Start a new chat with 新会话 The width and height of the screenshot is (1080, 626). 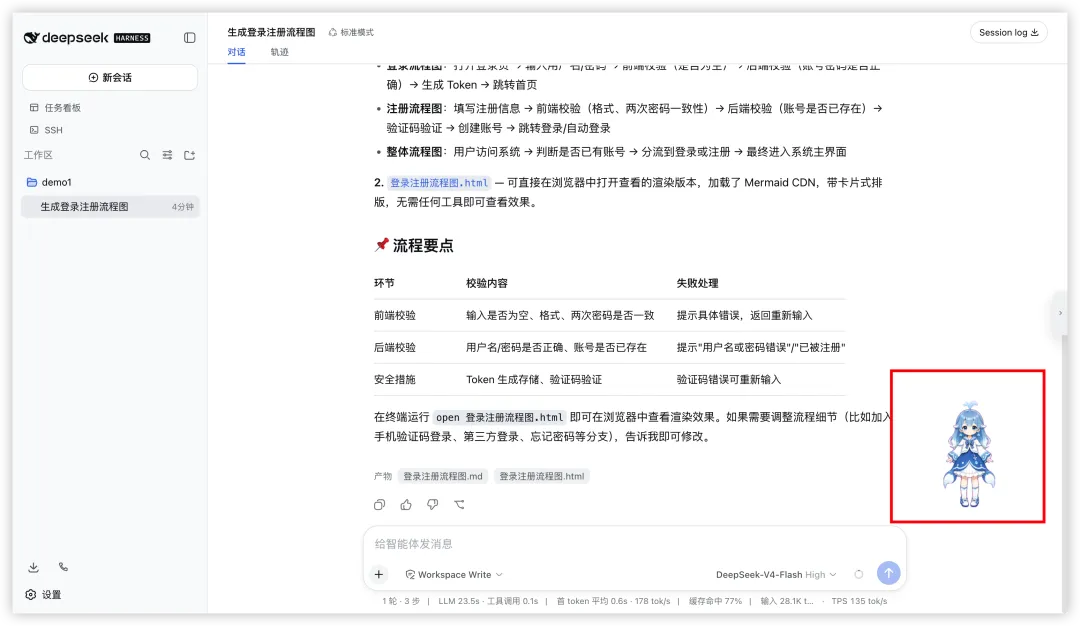[x=110, y=78]
